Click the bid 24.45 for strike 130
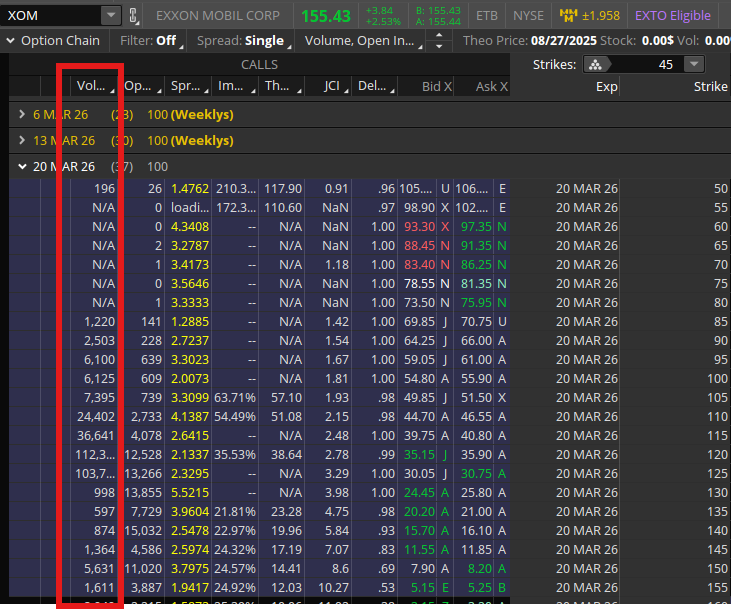Viewport: 731px width, 609px height. pyautogui.click(x=419, y=493)
